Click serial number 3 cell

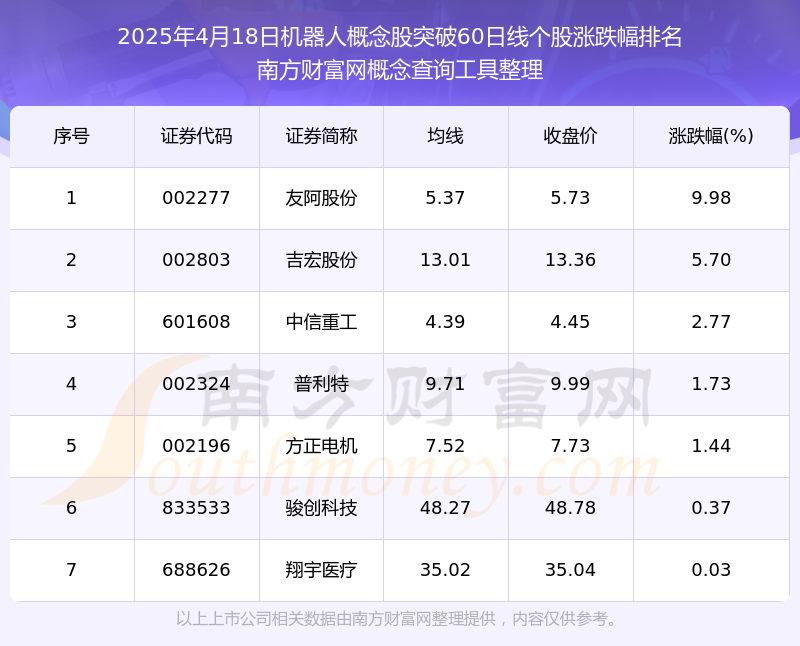(71, 322)
